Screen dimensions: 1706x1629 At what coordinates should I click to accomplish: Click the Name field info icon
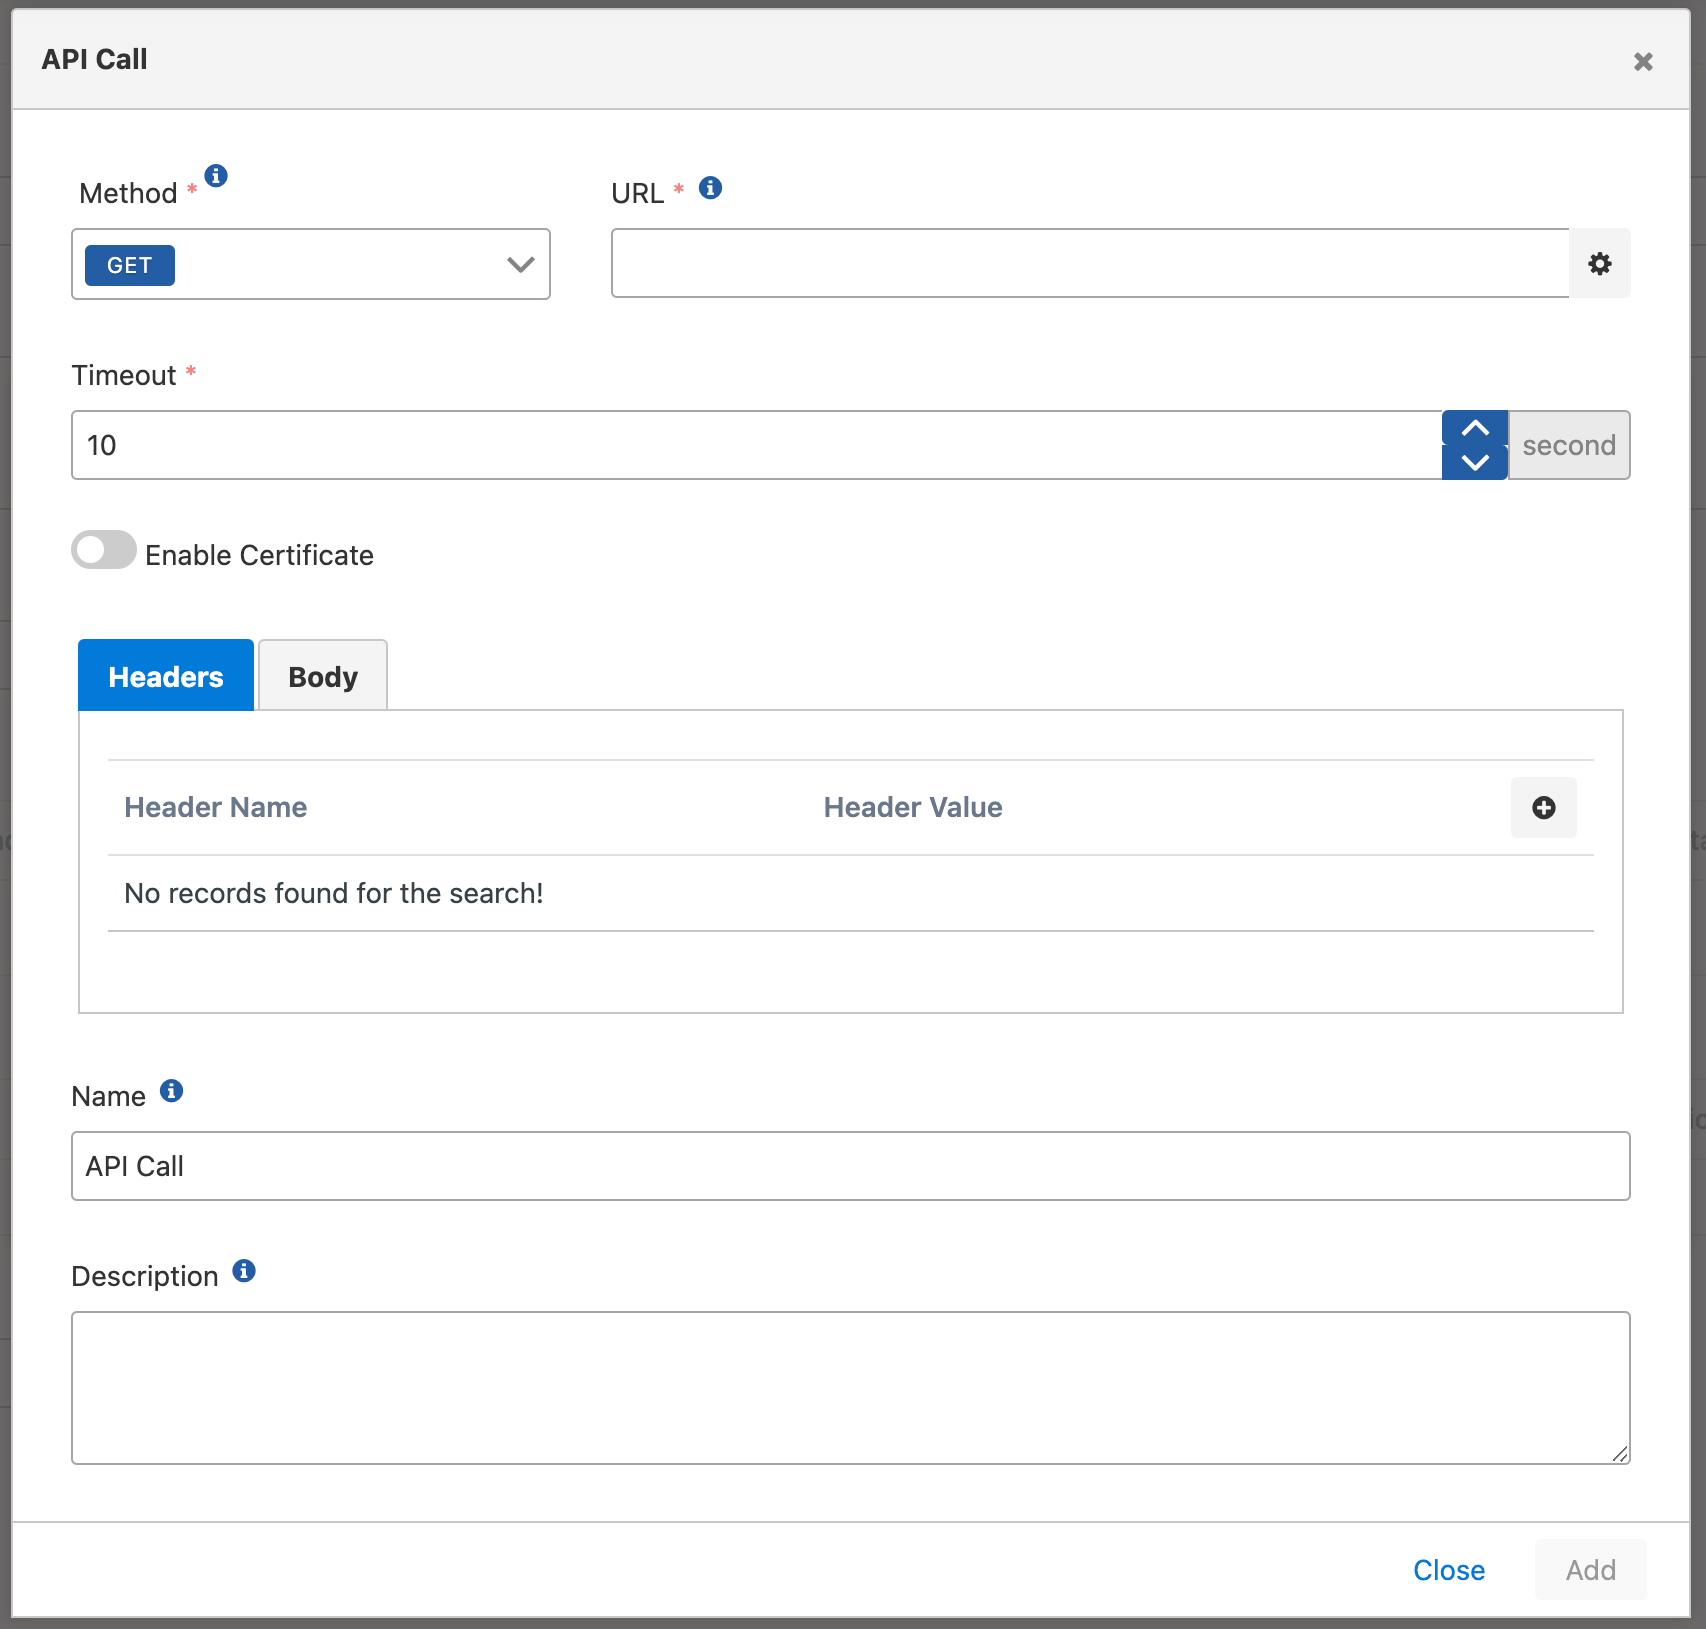[172, 1091]
